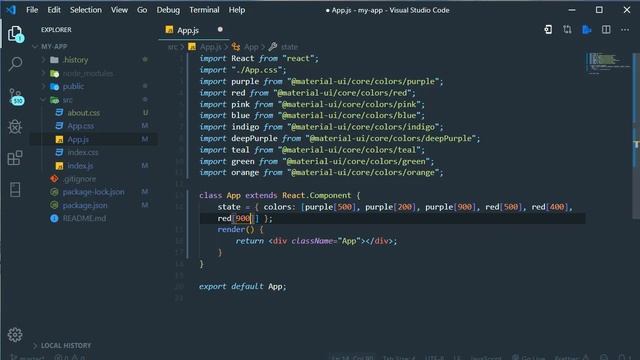640x360 pixels.
Task: Click the blue editor toolbar icon
Action: 587,29
